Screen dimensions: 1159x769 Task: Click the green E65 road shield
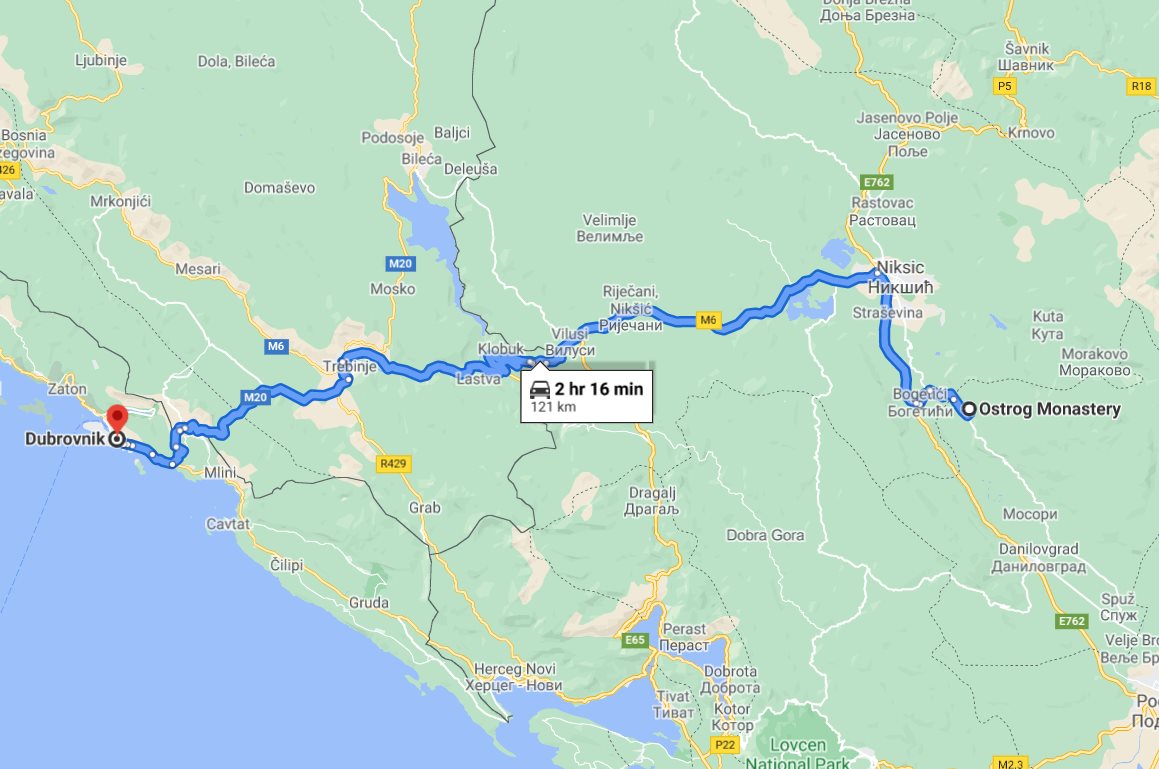[635, 640]
